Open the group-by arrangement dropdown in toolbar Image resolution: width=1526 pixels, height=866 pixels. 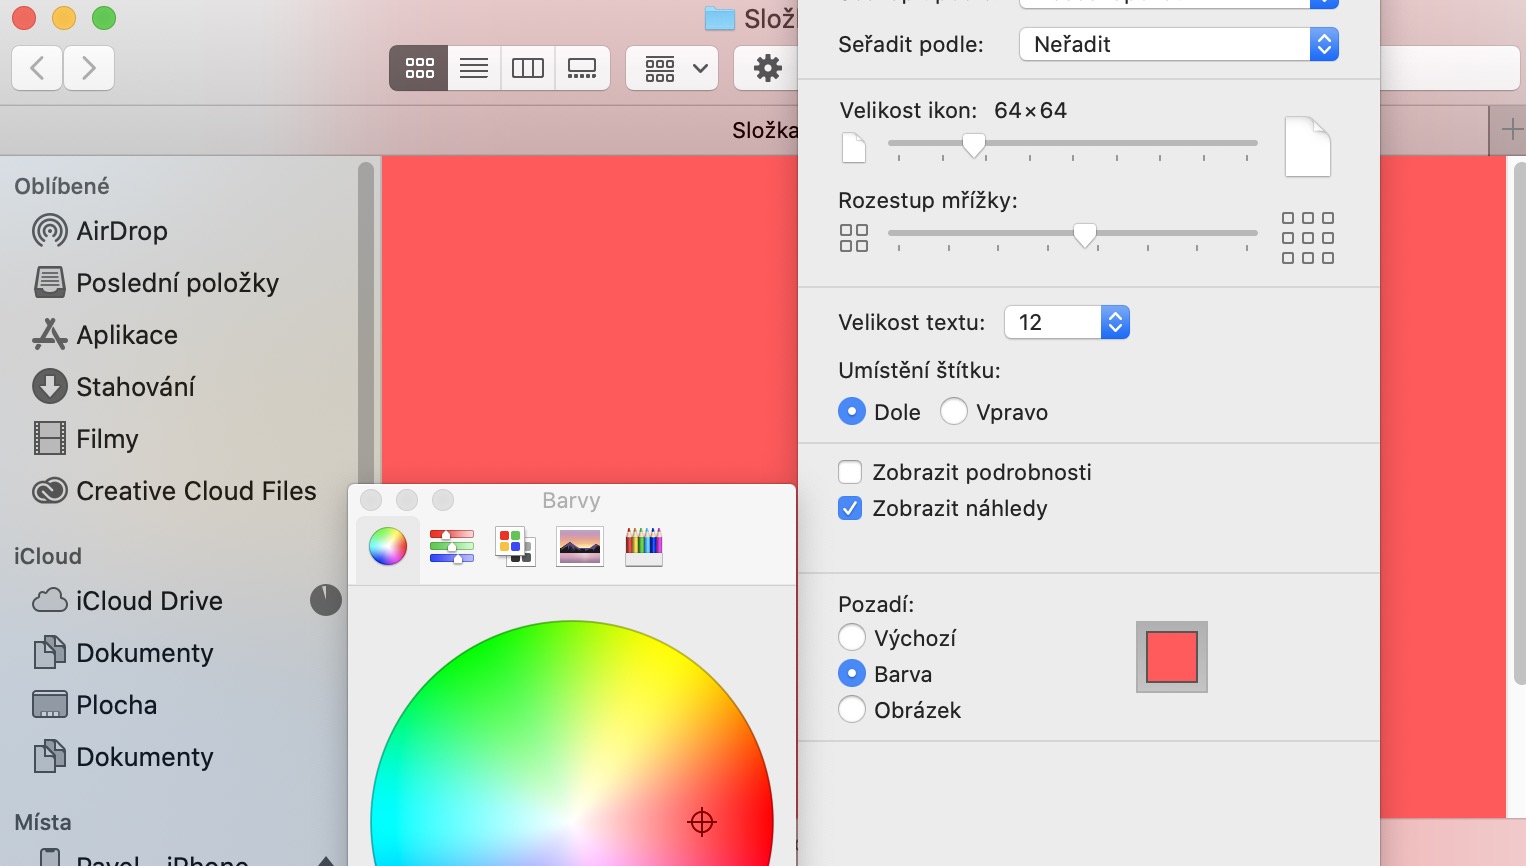672,68
